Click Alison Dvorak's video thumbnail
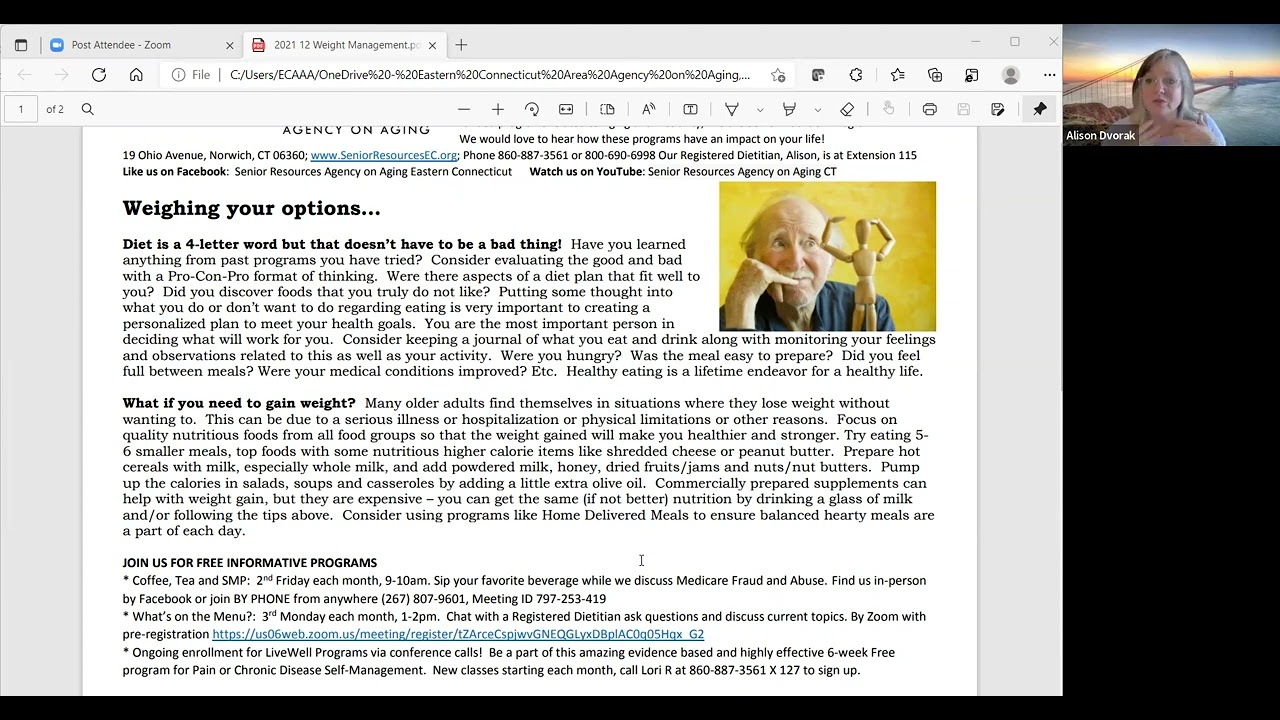This screenshot has width=1280, height=720. (1171, 85)
